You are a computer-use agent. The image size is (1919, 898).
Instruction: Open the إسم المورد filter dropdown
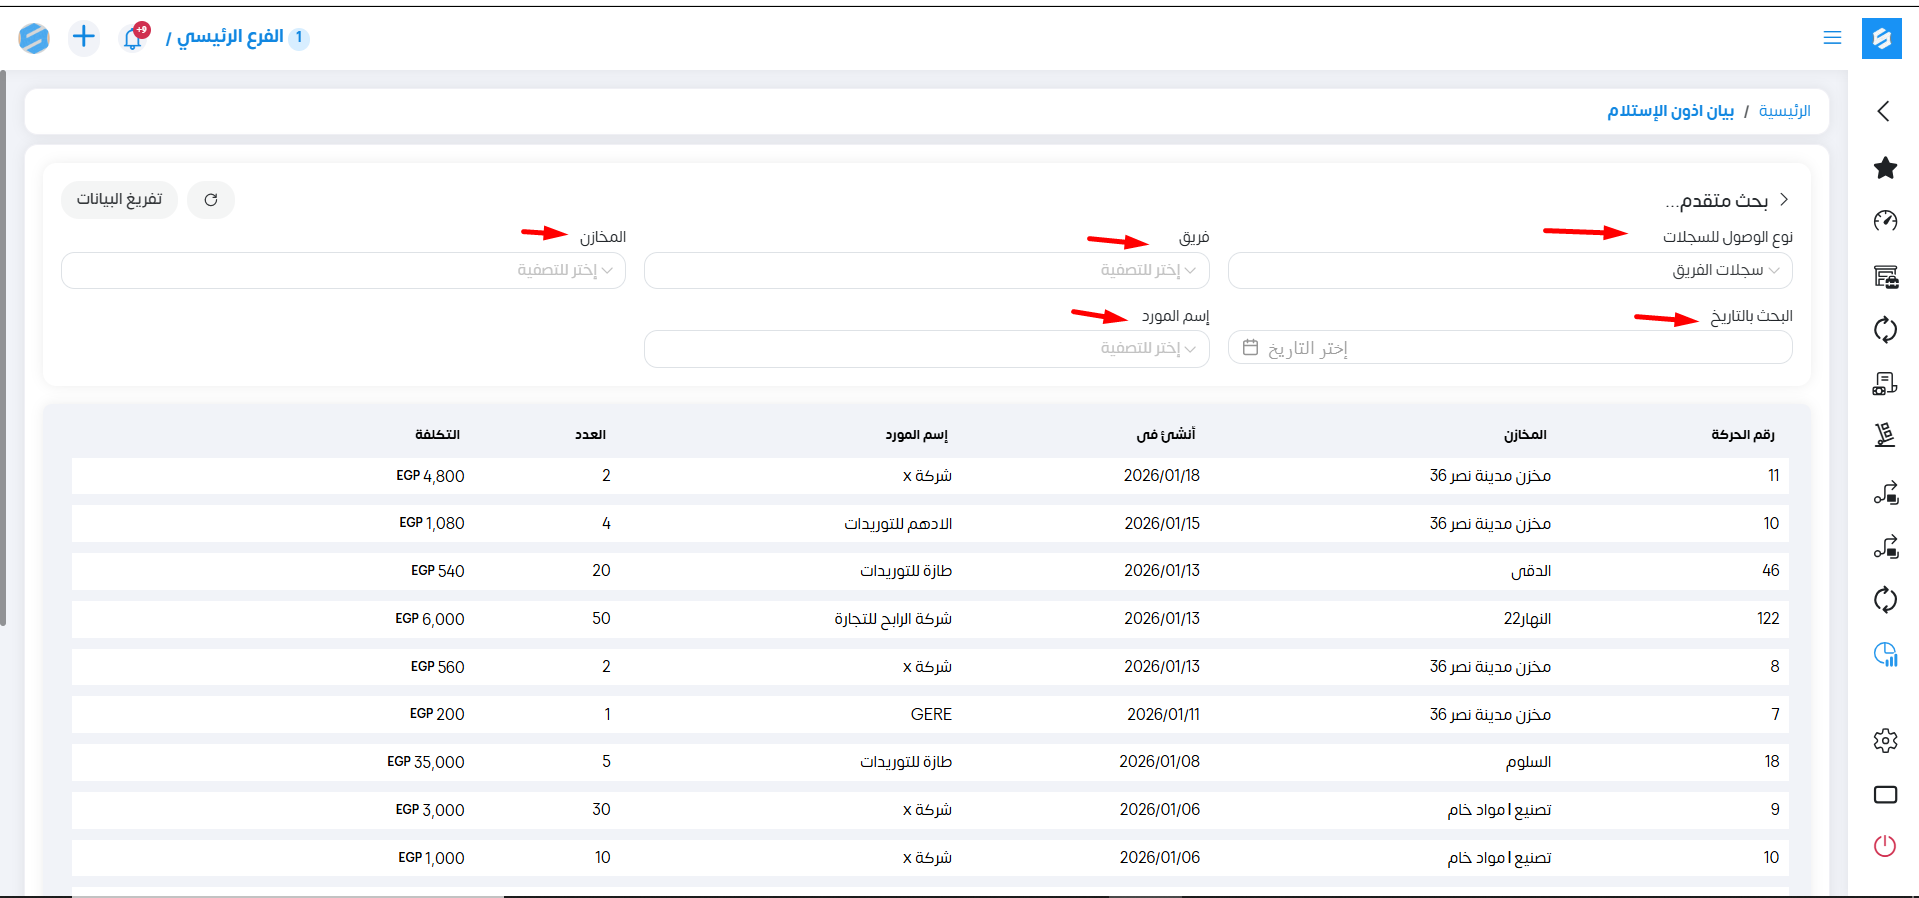tap(926, 349)
